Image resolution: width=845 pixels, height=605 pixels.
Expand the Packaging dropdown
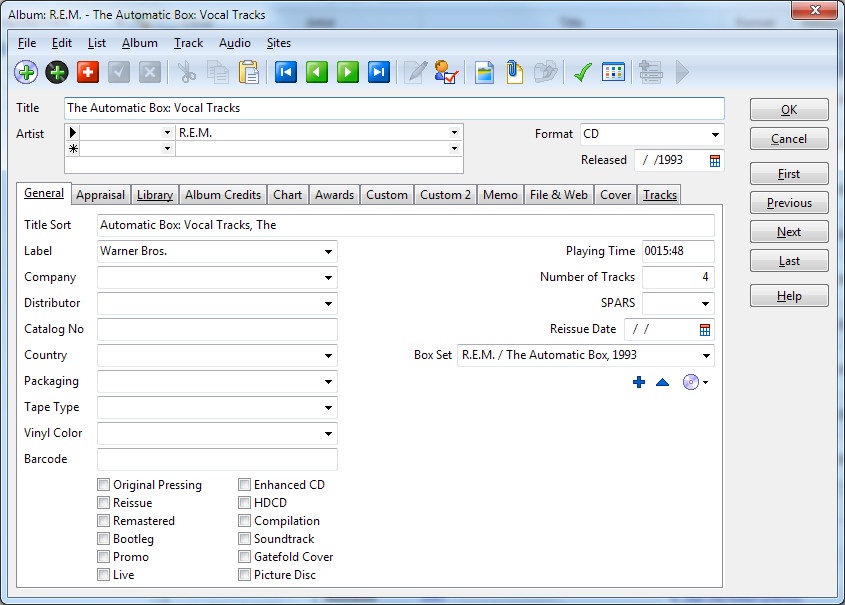(x=328, y=381)
